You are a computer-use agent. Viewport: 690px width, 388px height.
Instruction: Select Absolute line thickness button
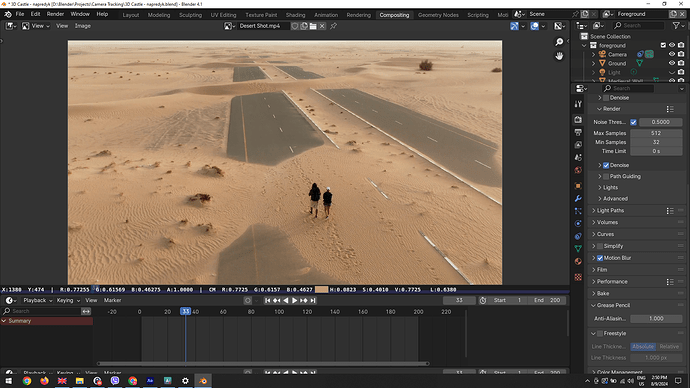[643, 347]
